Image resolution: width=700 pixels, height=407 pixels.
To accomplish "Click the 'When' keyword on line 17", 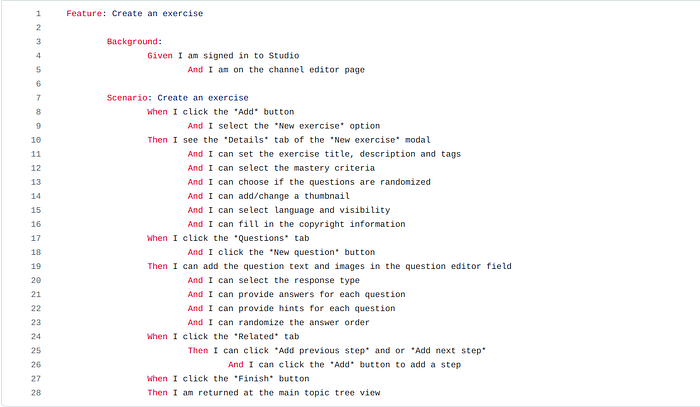I will (x=157, y=238).
